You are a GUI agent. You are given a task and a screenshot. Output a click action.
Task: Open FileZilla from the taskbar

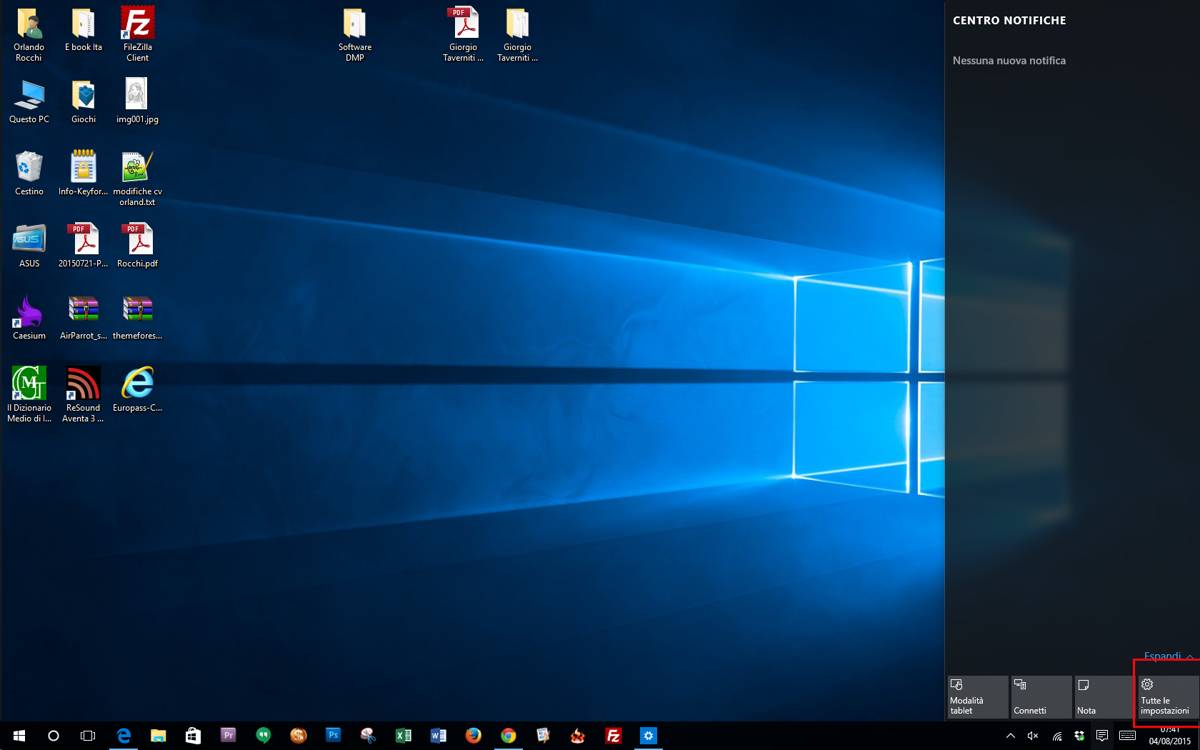[x=613, y=736]
